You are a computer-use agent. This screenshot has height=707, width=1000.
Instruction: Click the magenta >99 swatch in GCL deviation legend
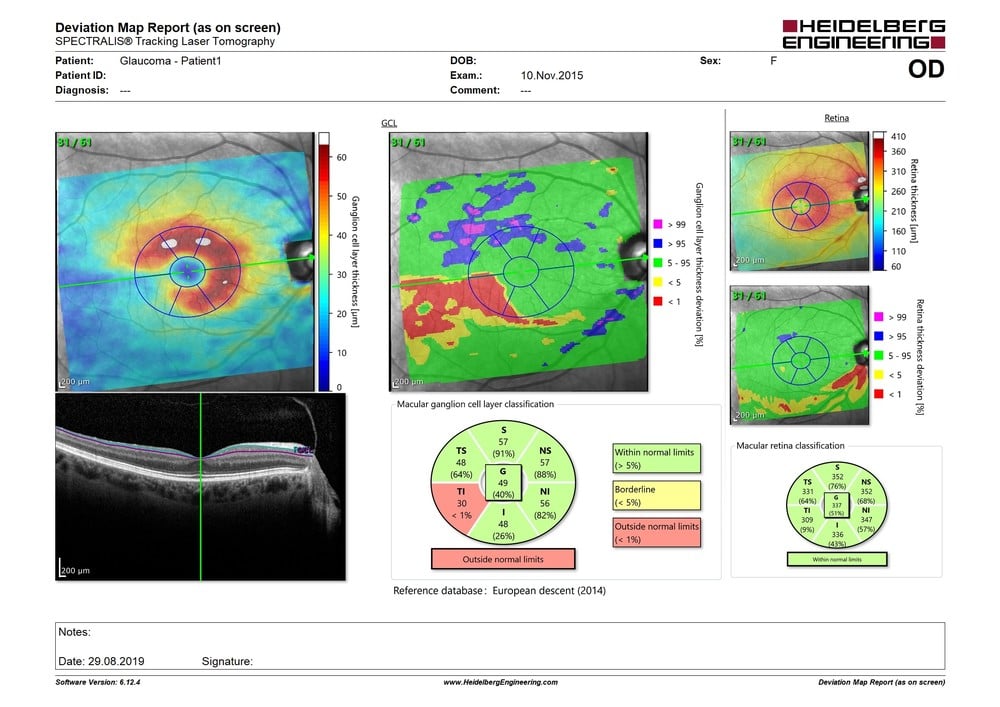pyautogui.click(x=656, y=223)
